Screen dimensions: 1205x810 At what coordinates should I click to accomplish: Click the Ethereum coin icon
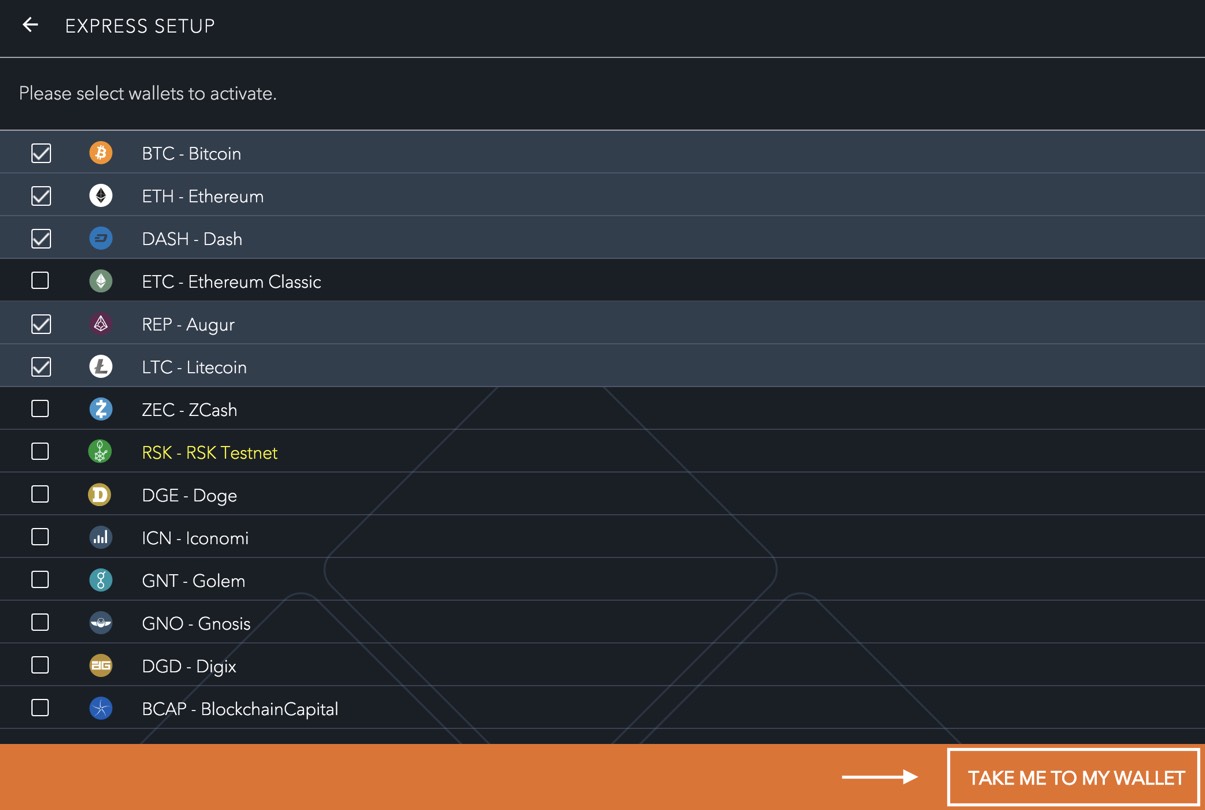pyautogui.click(x=101, y=196)
